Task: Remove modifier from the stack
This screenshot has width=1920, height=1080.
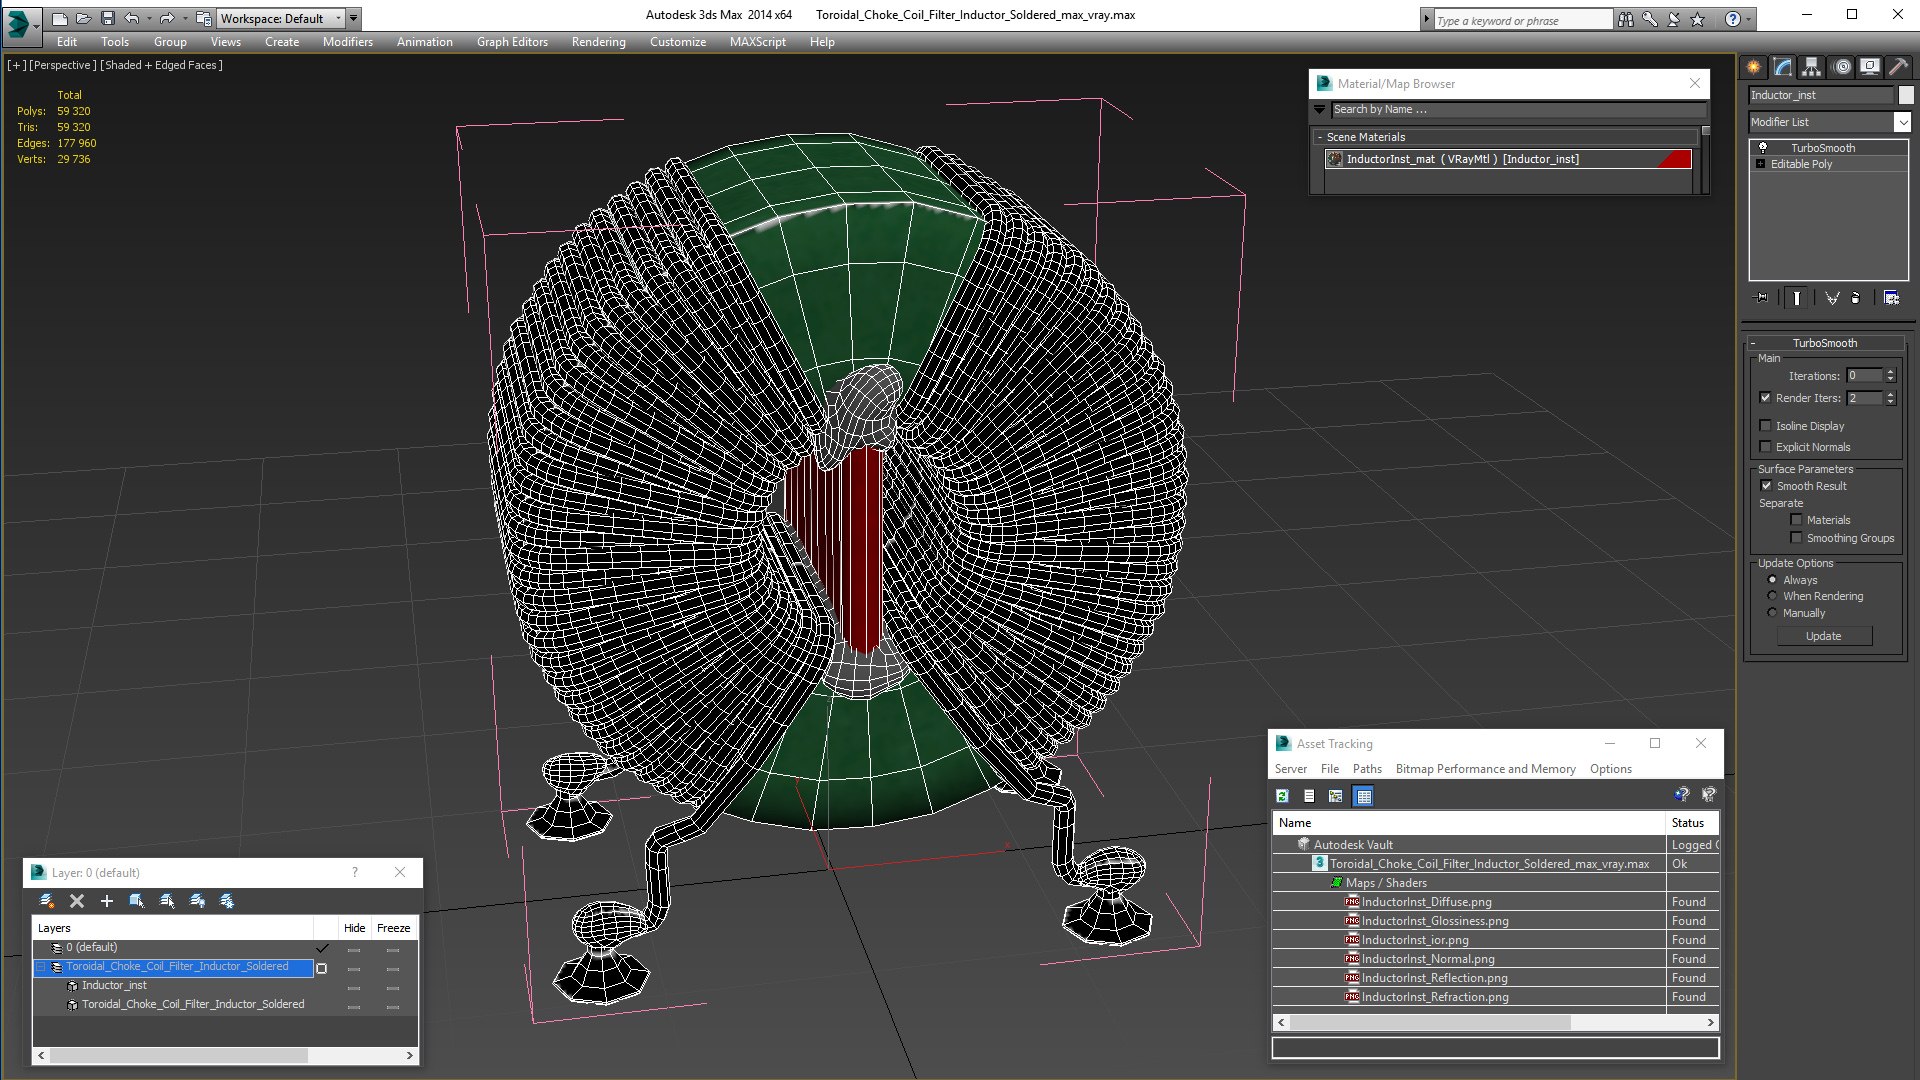Action: click(1856, 298)
